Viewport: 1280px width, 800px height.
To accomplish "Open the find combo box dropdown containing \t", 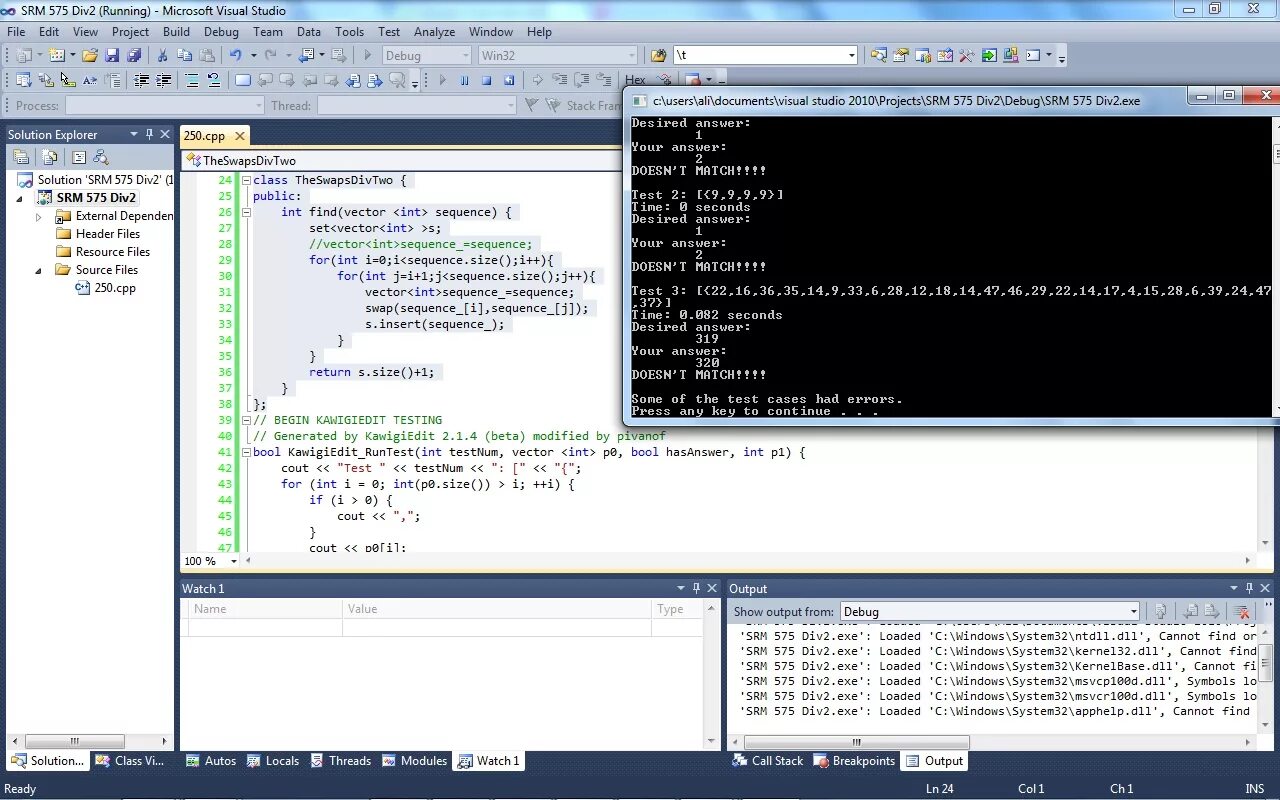I will tap(852, 55).
